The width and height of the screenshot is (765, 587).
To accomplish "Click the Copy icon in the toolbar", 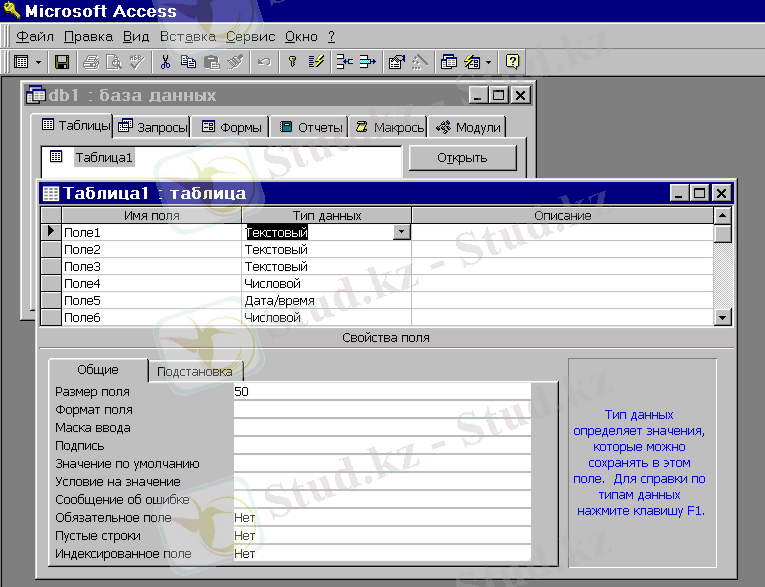I will pos(188,62).
